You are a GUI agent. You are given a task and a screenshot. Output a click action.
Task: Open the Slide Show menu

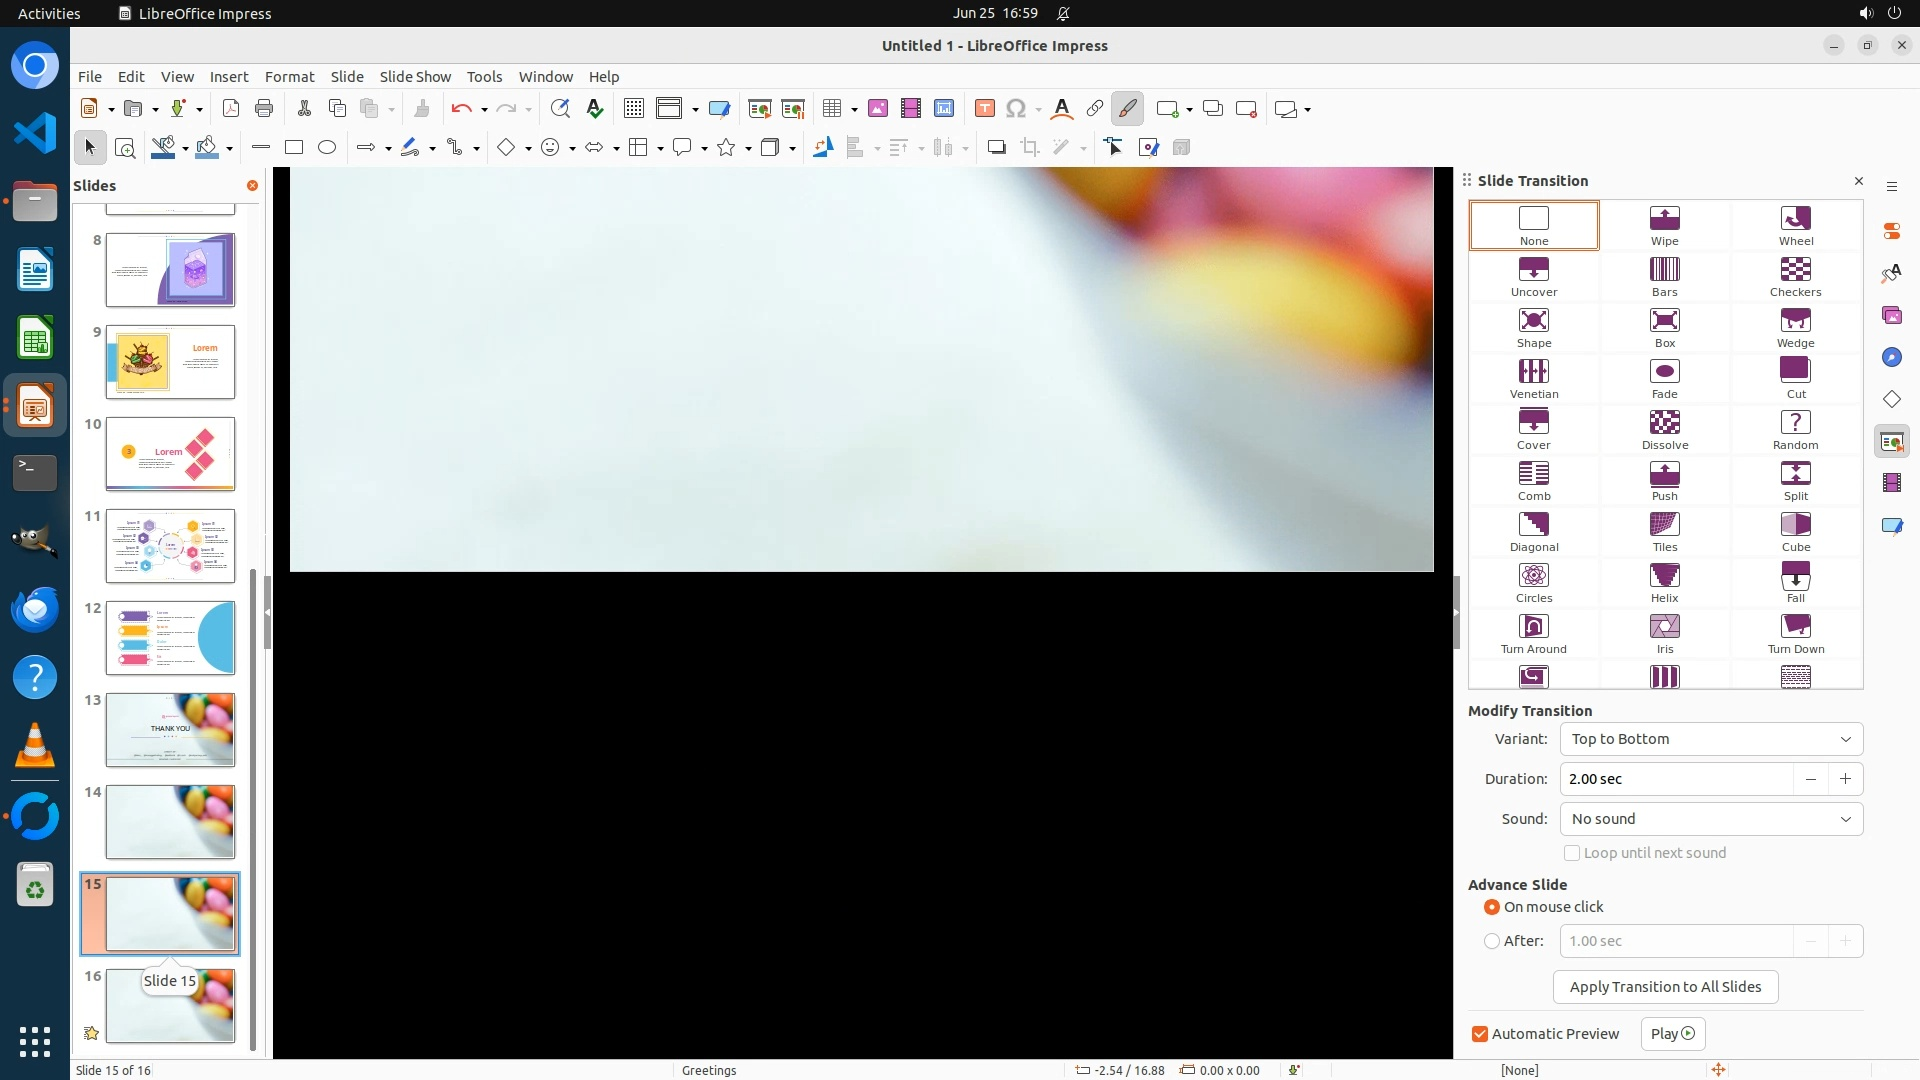(x=415, y=77)
